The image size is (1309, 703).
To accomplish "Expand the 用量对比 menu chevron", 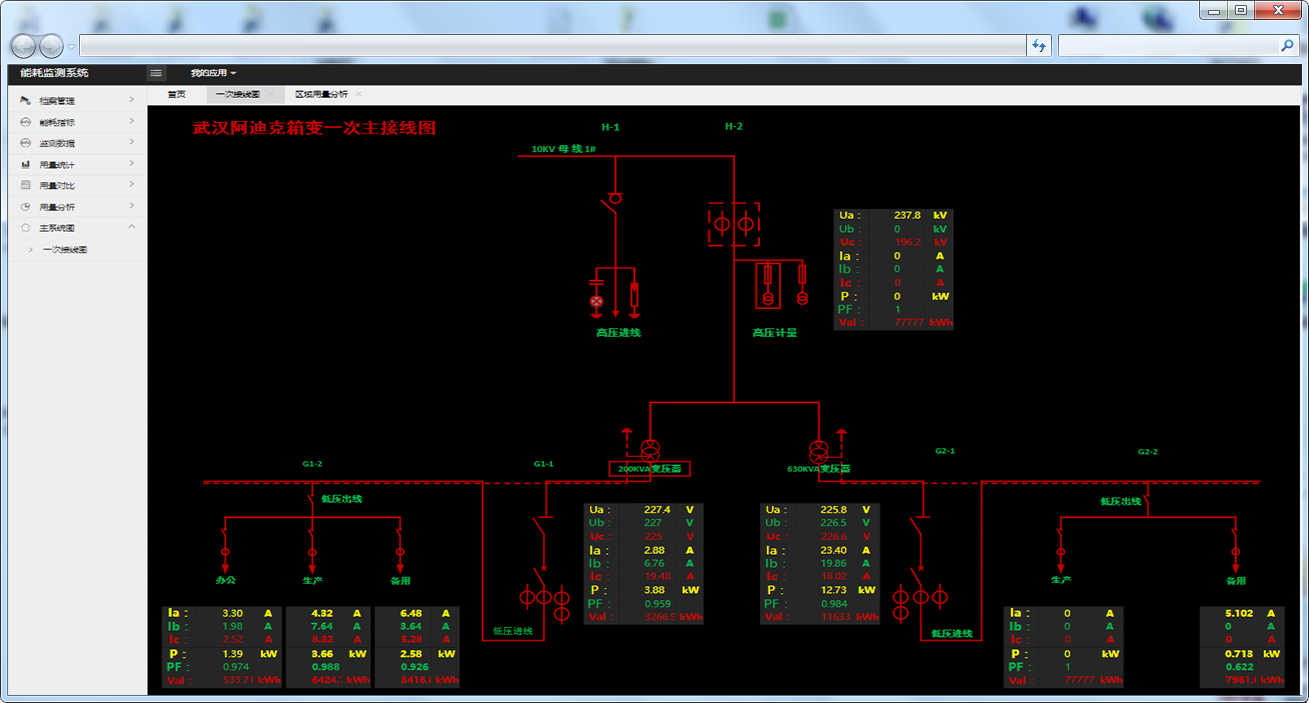I will tap(132, 185).
